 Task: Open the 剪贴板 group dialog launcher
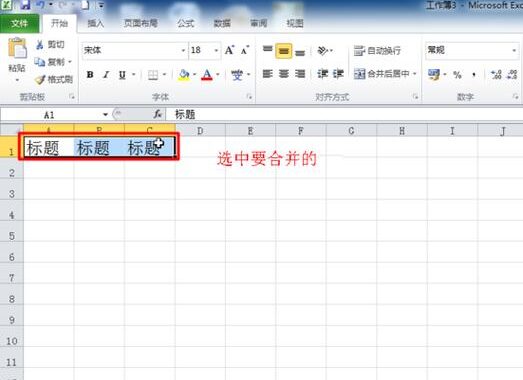pyautogui.click(x=72, y=97)
